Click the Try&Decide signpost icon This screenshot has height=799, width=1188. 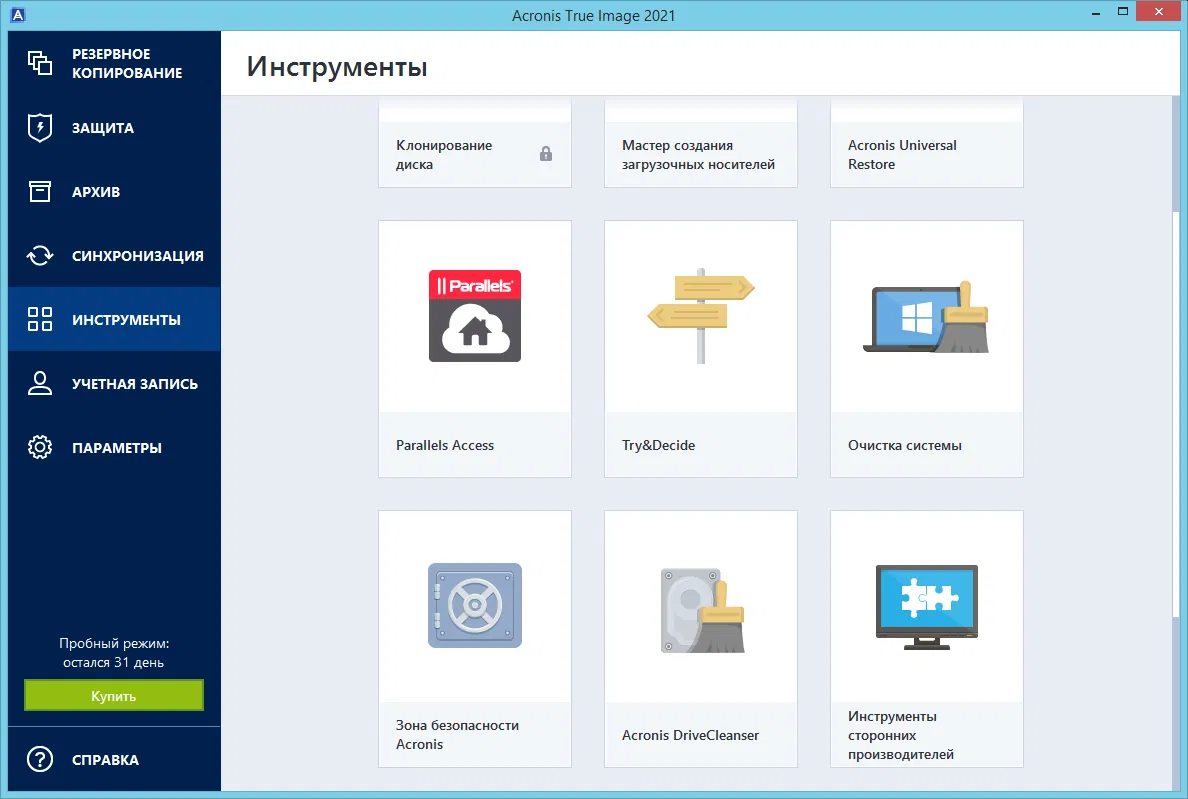point(701,316)
